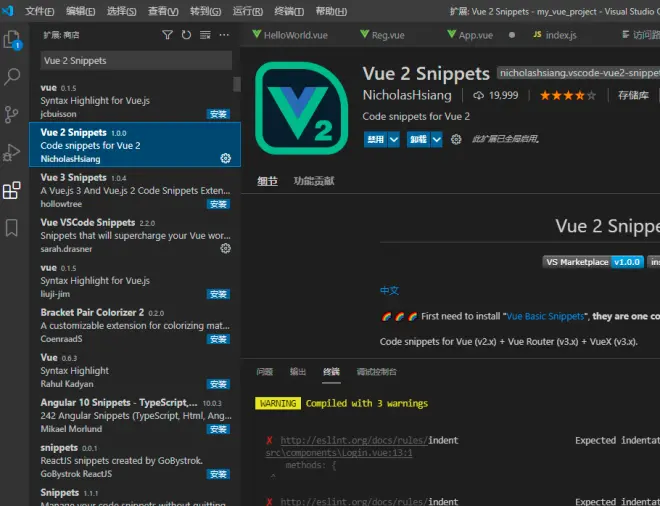Open the Vue Basic Snippets link
Viewport: 660px width, 506px height.
coord(546,316)
